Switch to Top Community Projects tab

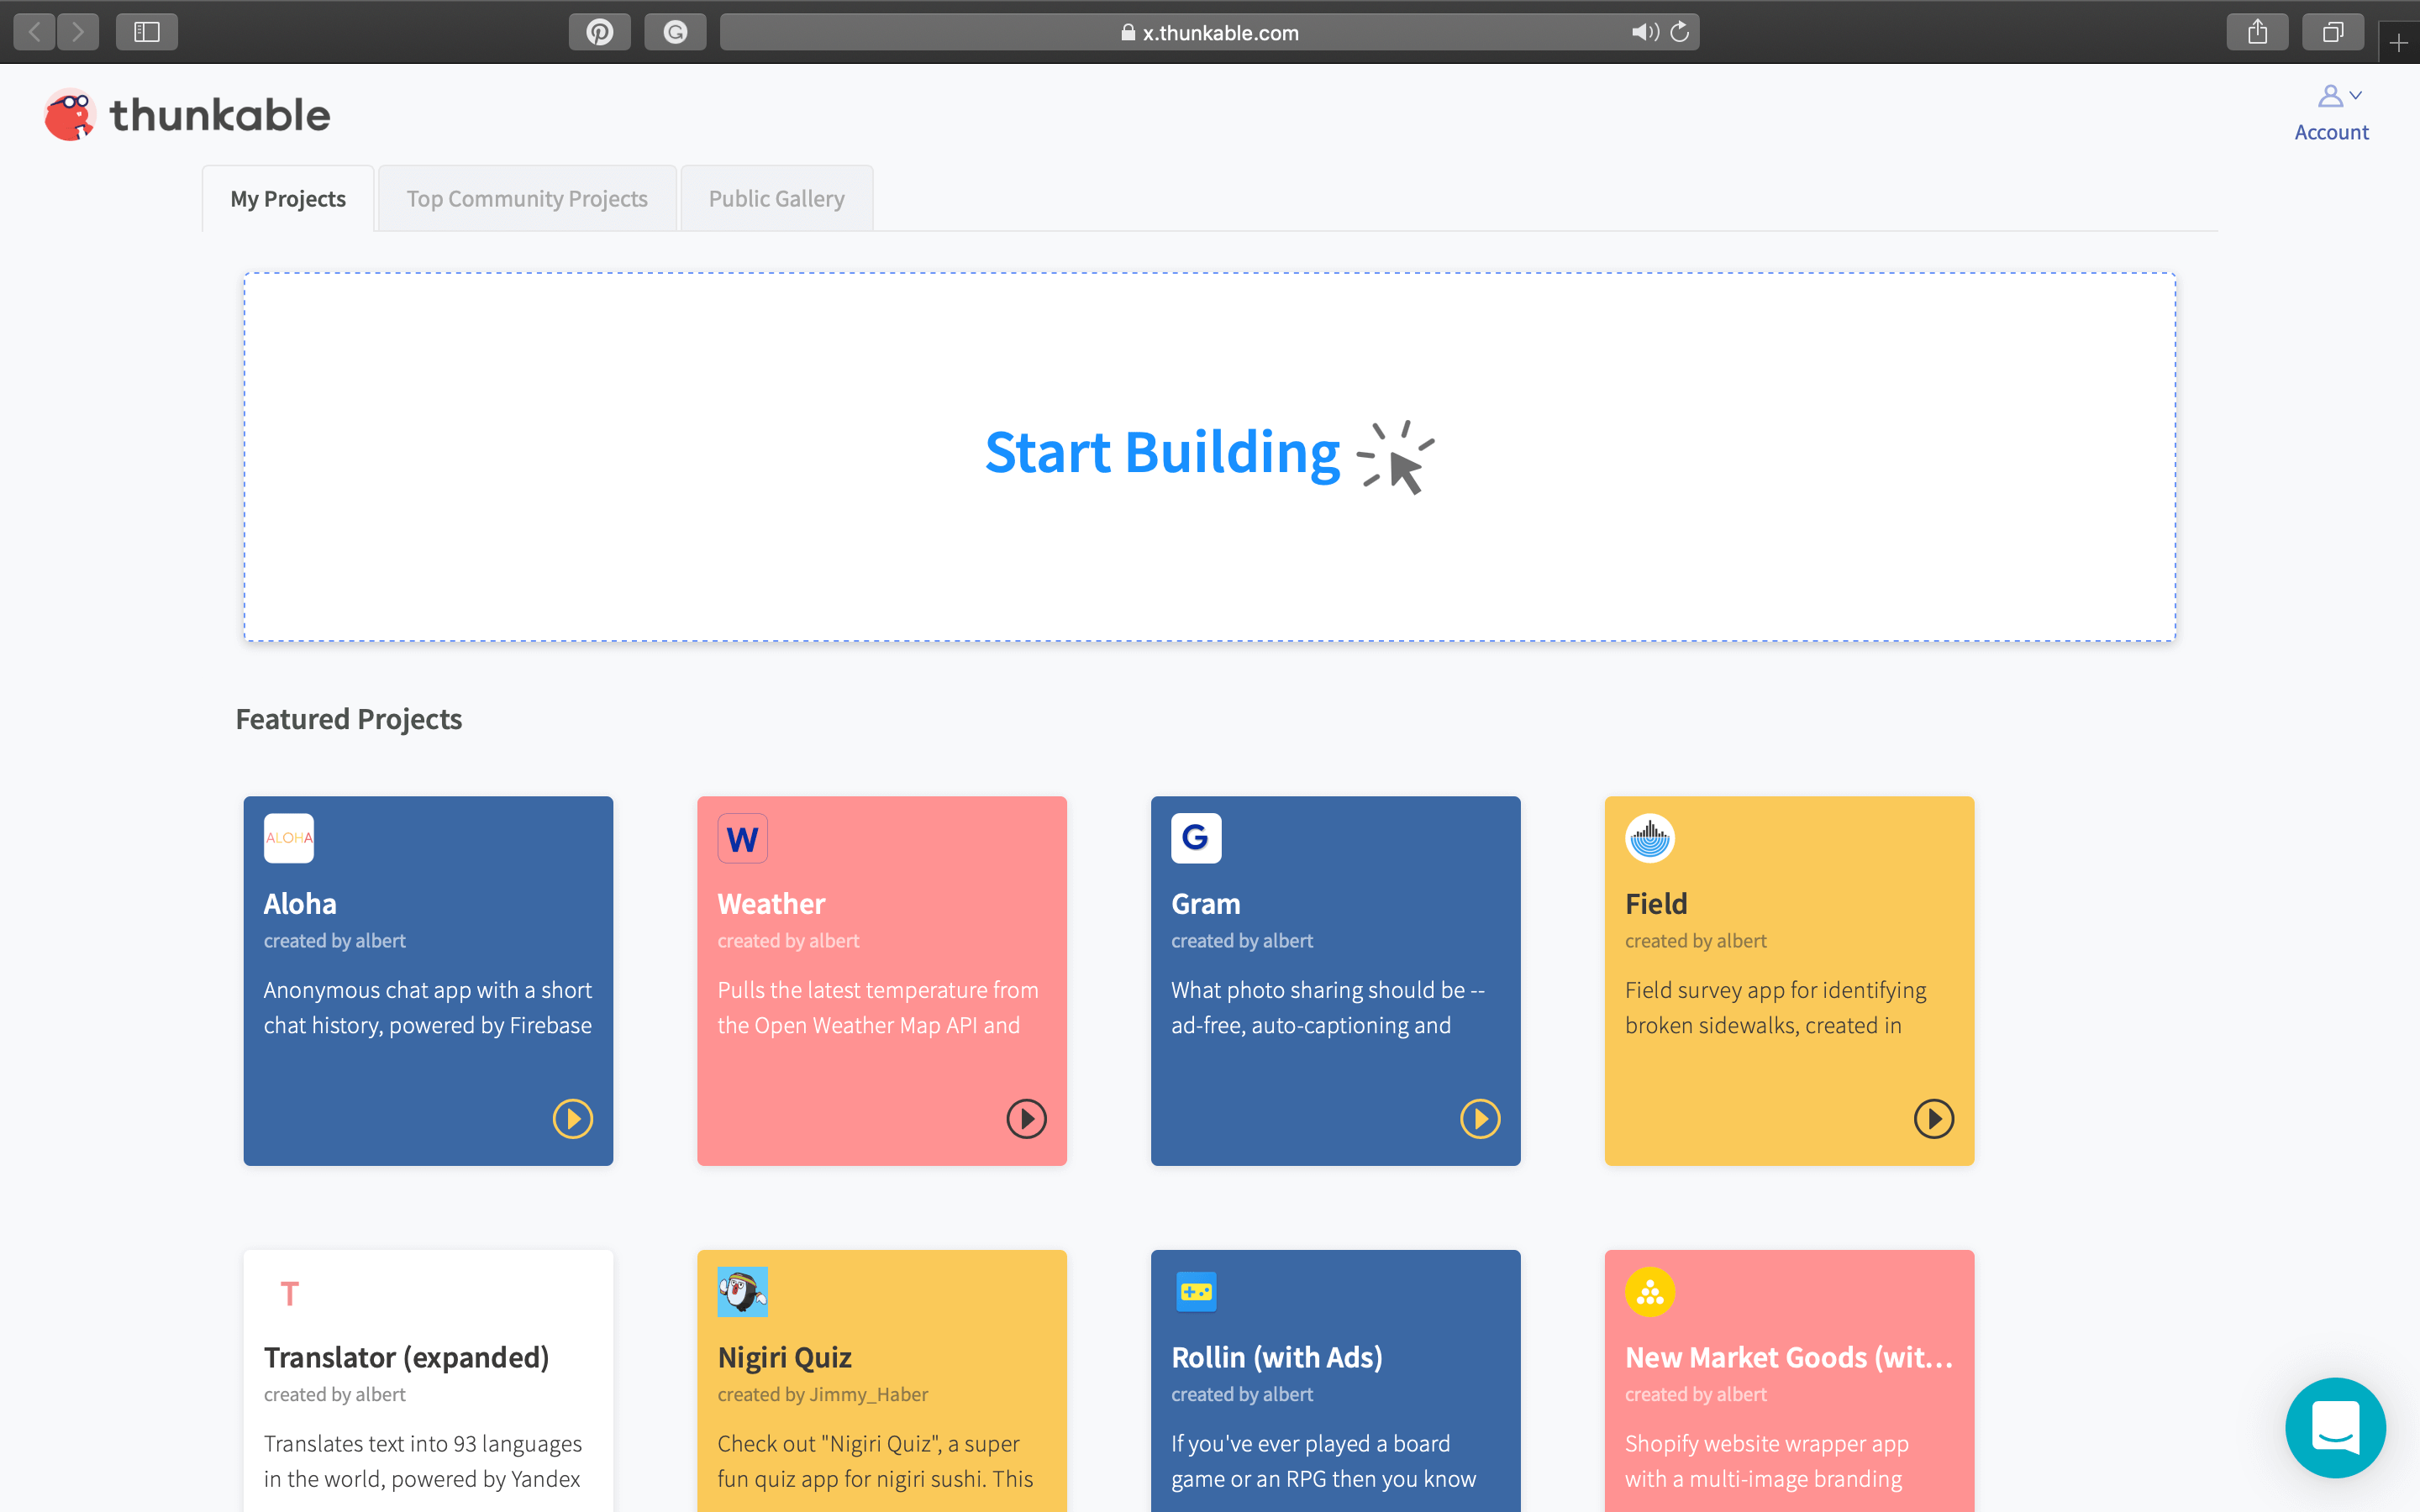tap(527, 199)
